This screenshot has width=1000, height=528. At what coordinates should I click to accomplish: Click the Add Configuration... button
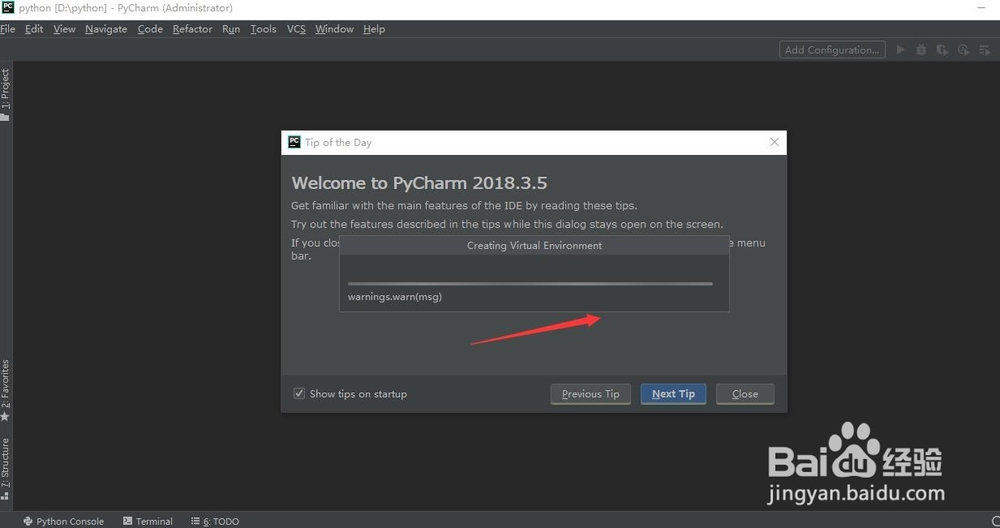(832, 50)
